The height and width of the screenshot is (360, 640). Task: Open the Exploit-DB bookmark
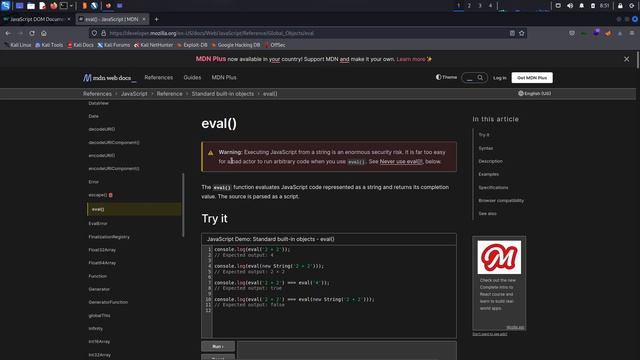tap(192, 45)
